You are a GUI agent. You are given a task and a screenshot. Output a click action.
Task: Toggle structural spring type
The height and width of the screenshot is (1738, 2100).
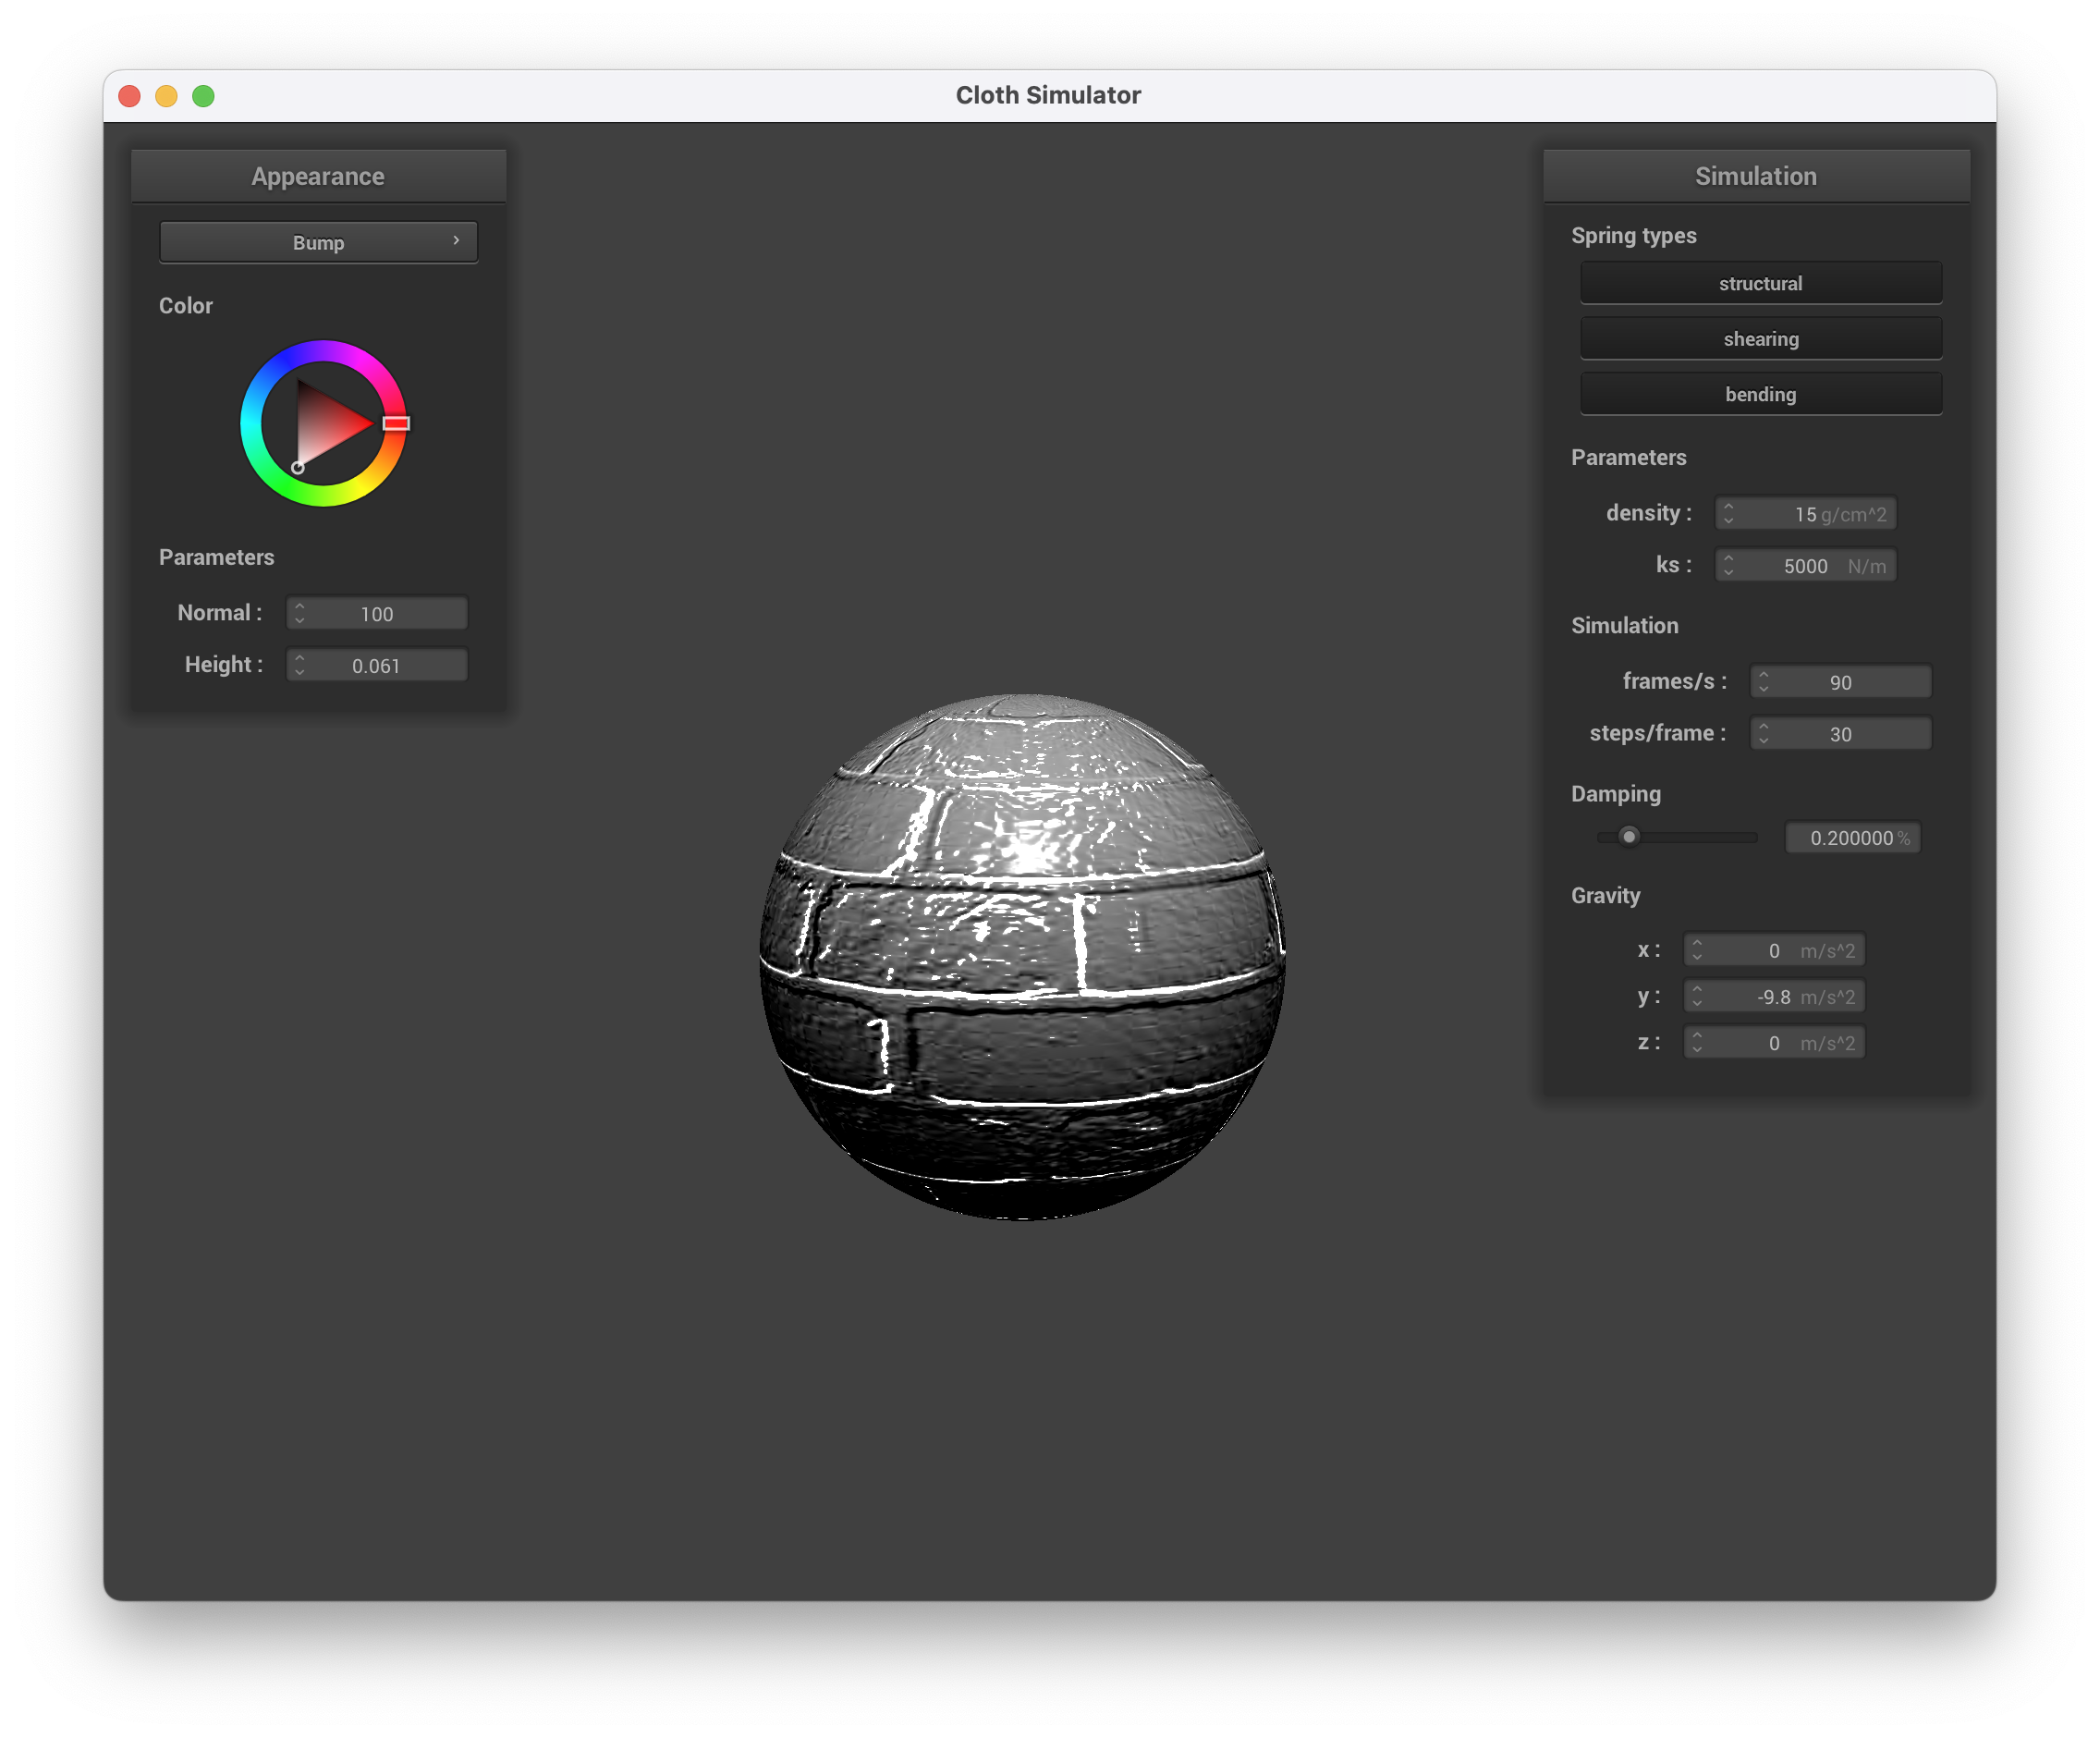pyautogui.click(x=1760, y=283)
